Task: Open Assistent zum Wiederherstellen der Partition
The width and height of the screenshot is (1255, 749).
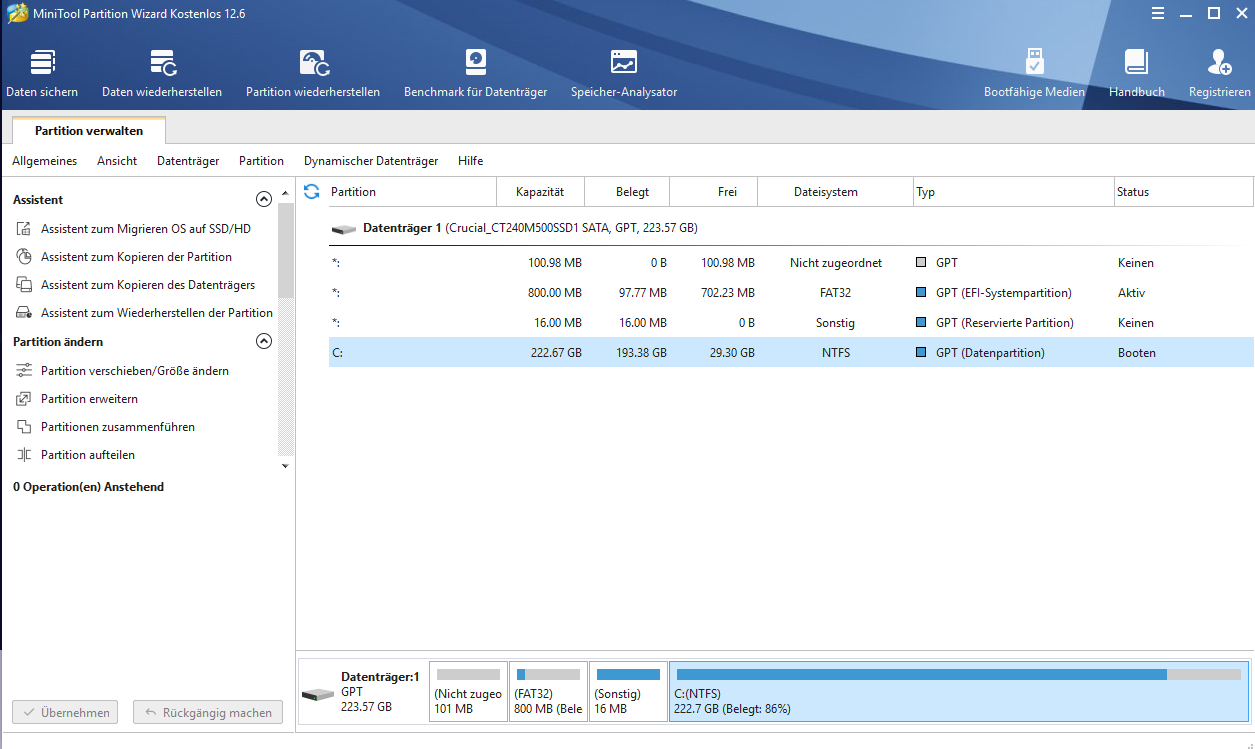Action: point(157,313)
